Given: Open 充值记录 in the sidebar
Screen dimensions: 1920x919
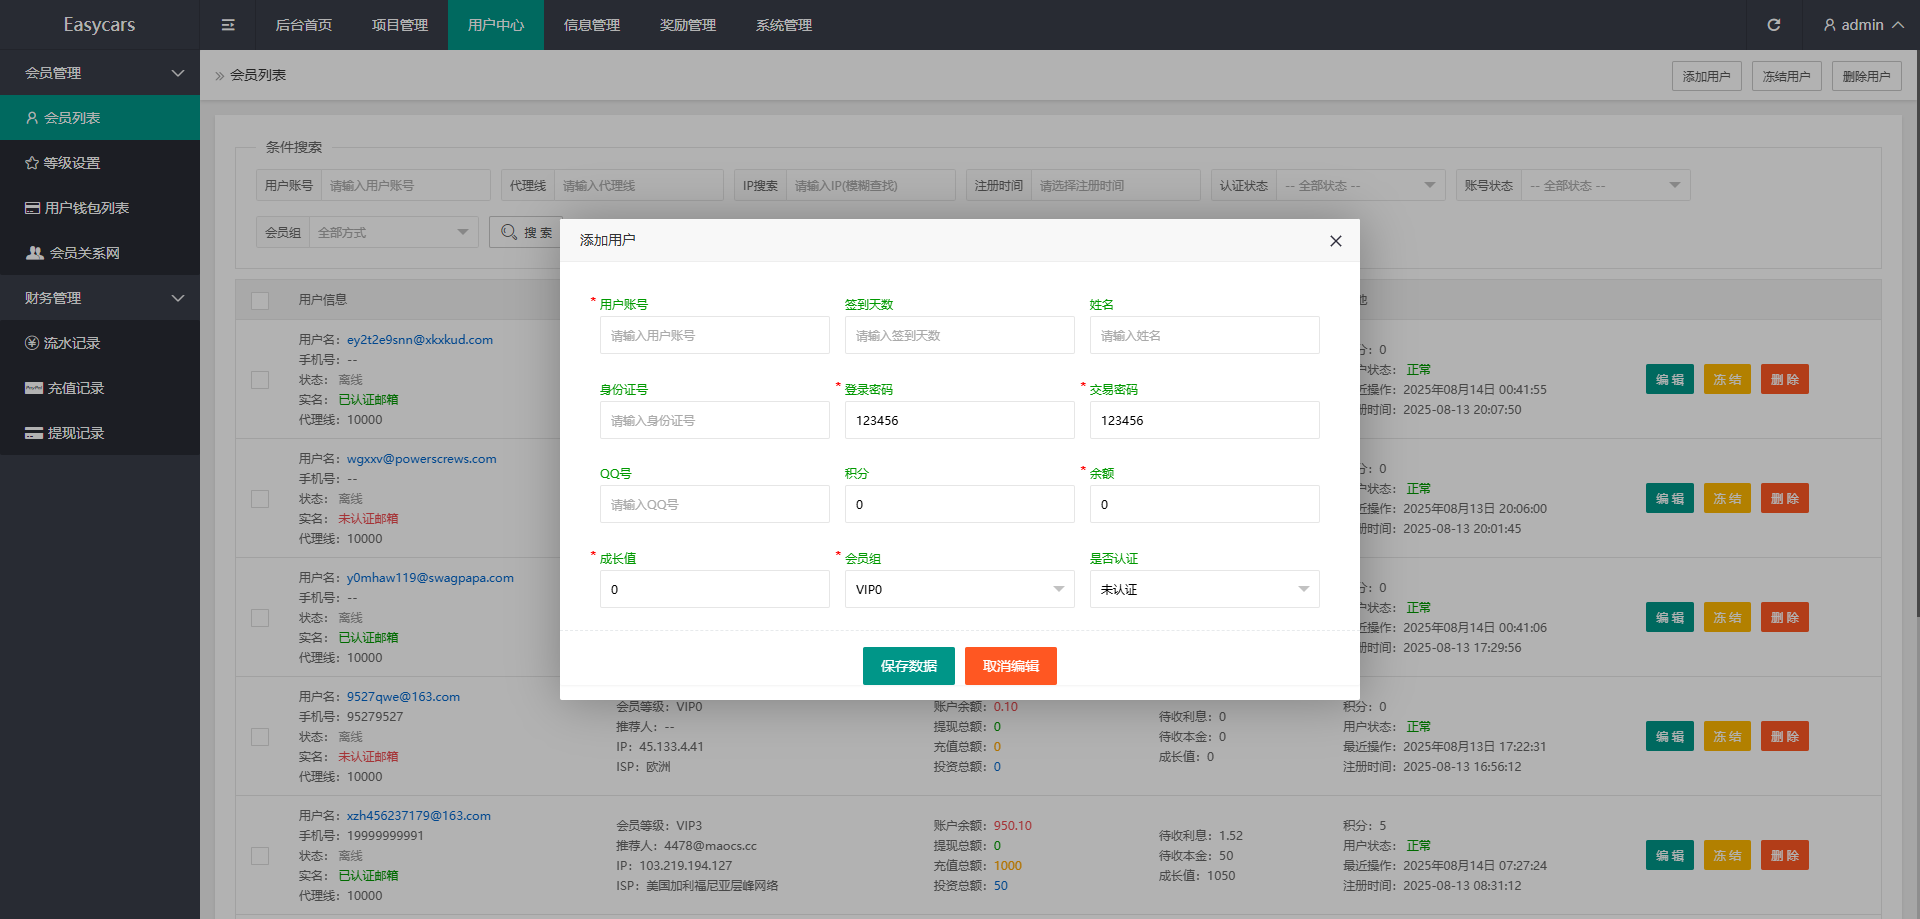Looking at the screenshot, I should [65, 388].
